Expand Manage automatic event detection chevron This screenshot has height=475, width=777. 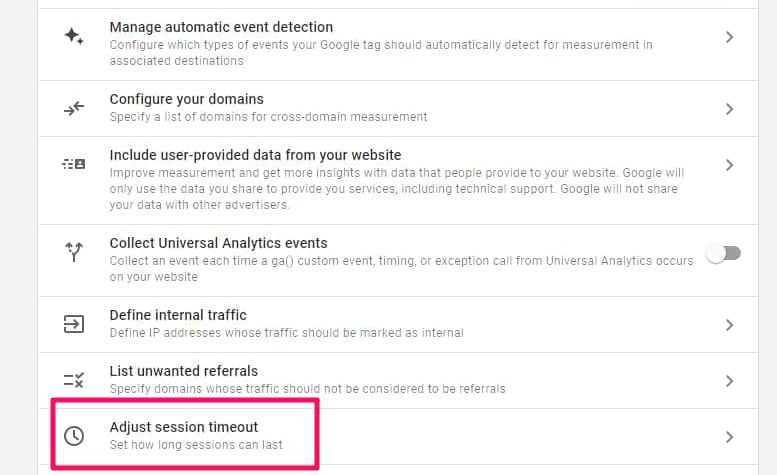coord(730,37)
